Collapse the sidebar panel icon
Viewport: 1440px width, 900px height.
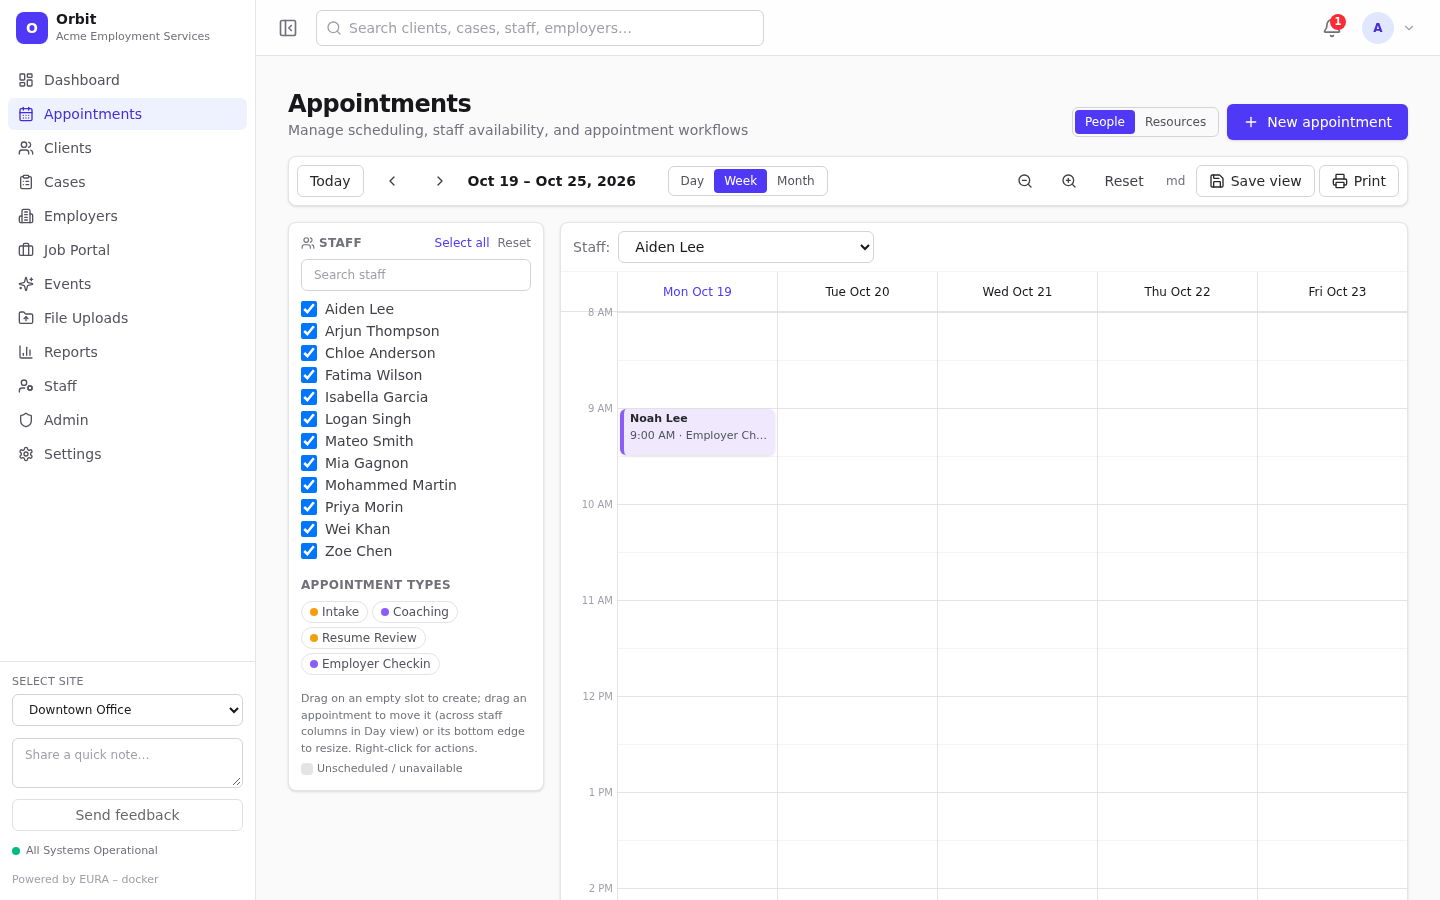click(x=288, y=28)
